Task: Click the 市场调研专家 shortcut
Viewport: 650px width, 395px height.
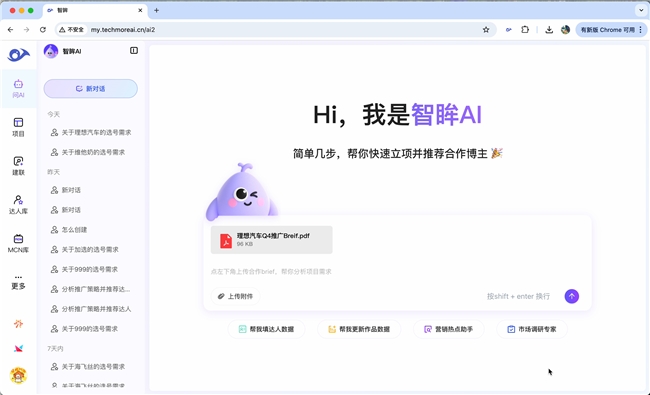Action: (x=532, y=329)
